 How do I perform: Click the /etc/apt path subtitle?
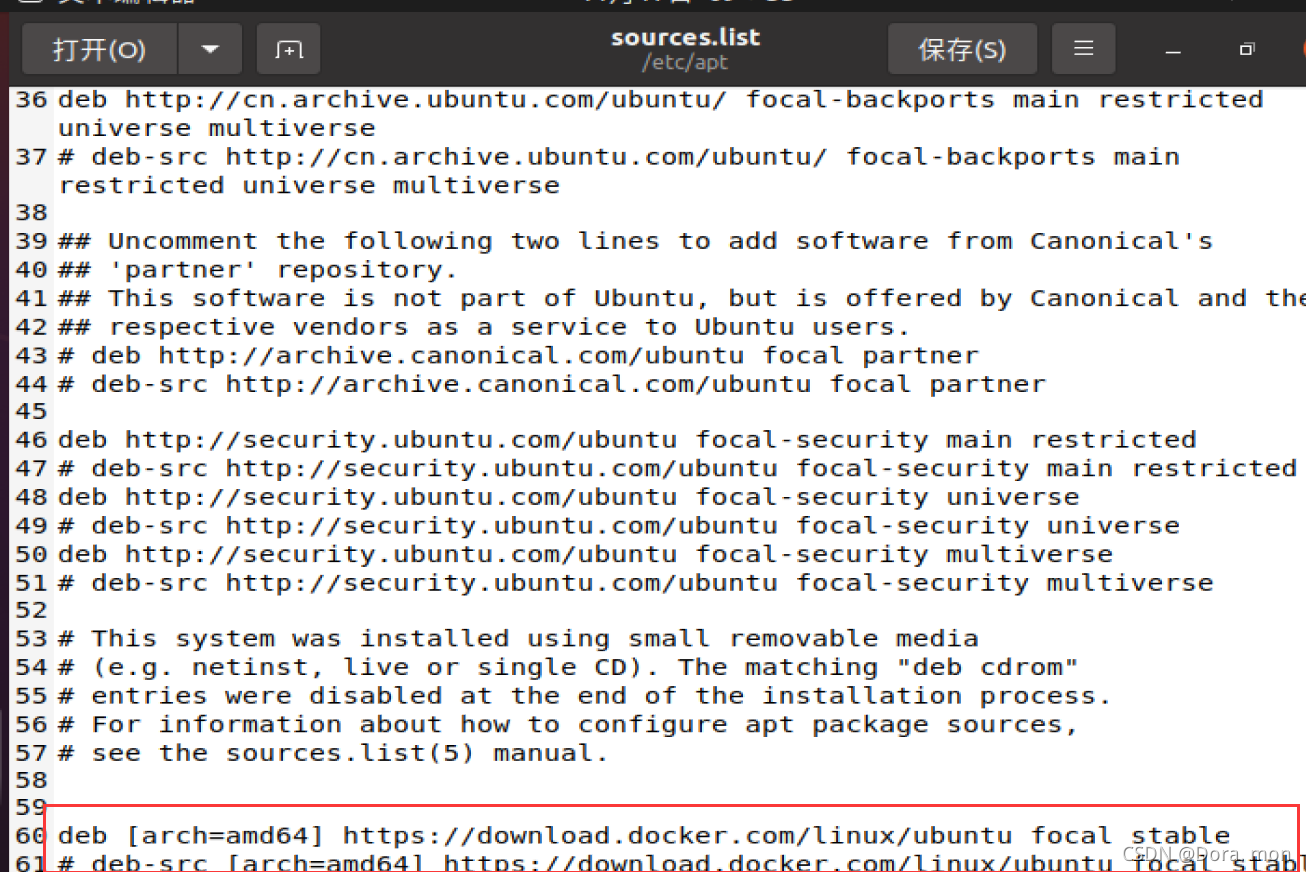[x=685, y=63]
